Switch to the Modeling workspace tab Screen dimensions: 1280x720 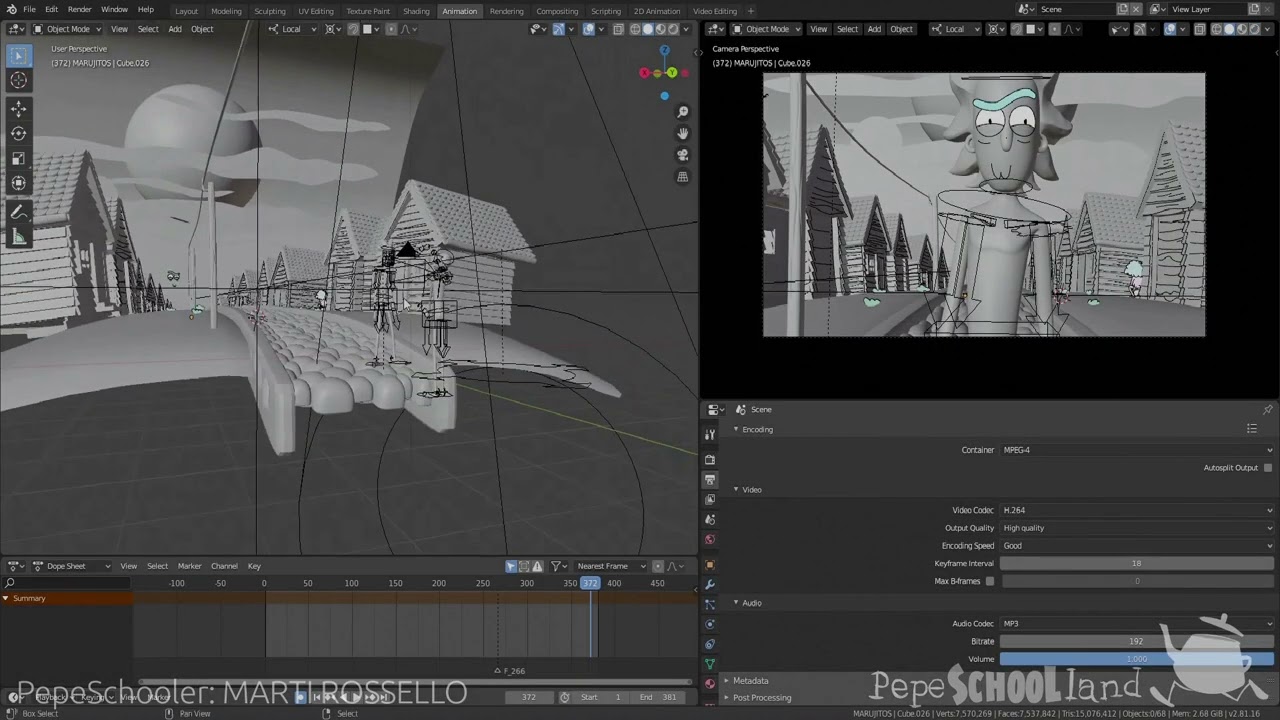[x=226, y=11]
